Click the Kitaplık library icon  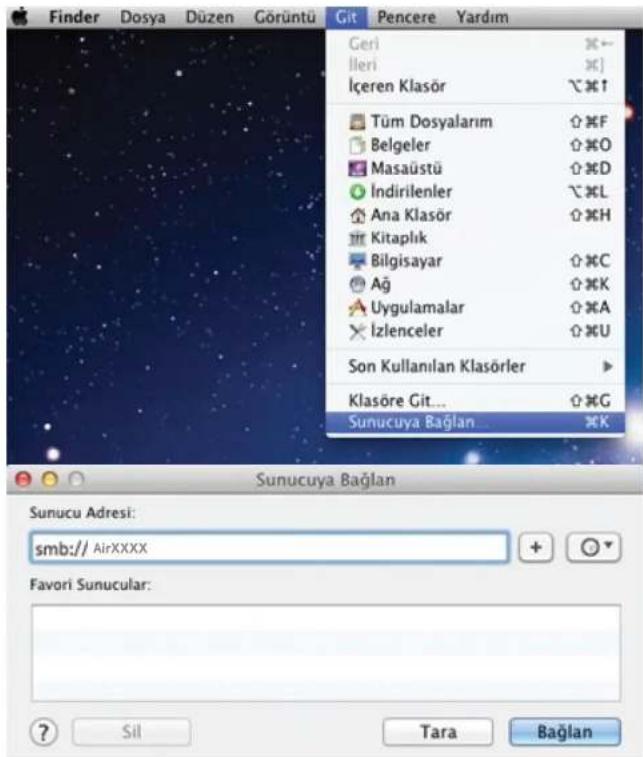click(357, 238)
